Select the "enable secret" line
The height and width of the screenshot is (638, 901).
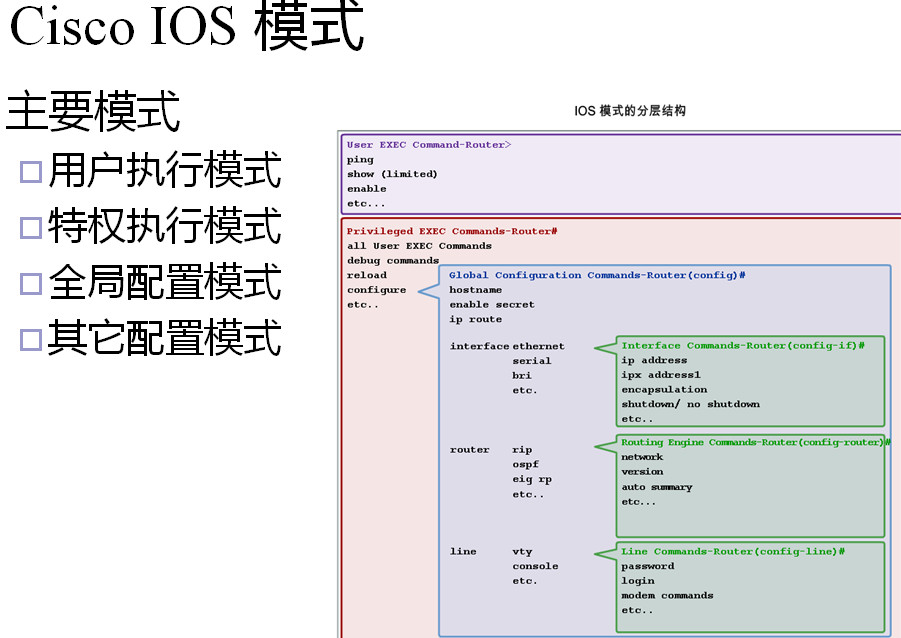(x=492, y=305)
